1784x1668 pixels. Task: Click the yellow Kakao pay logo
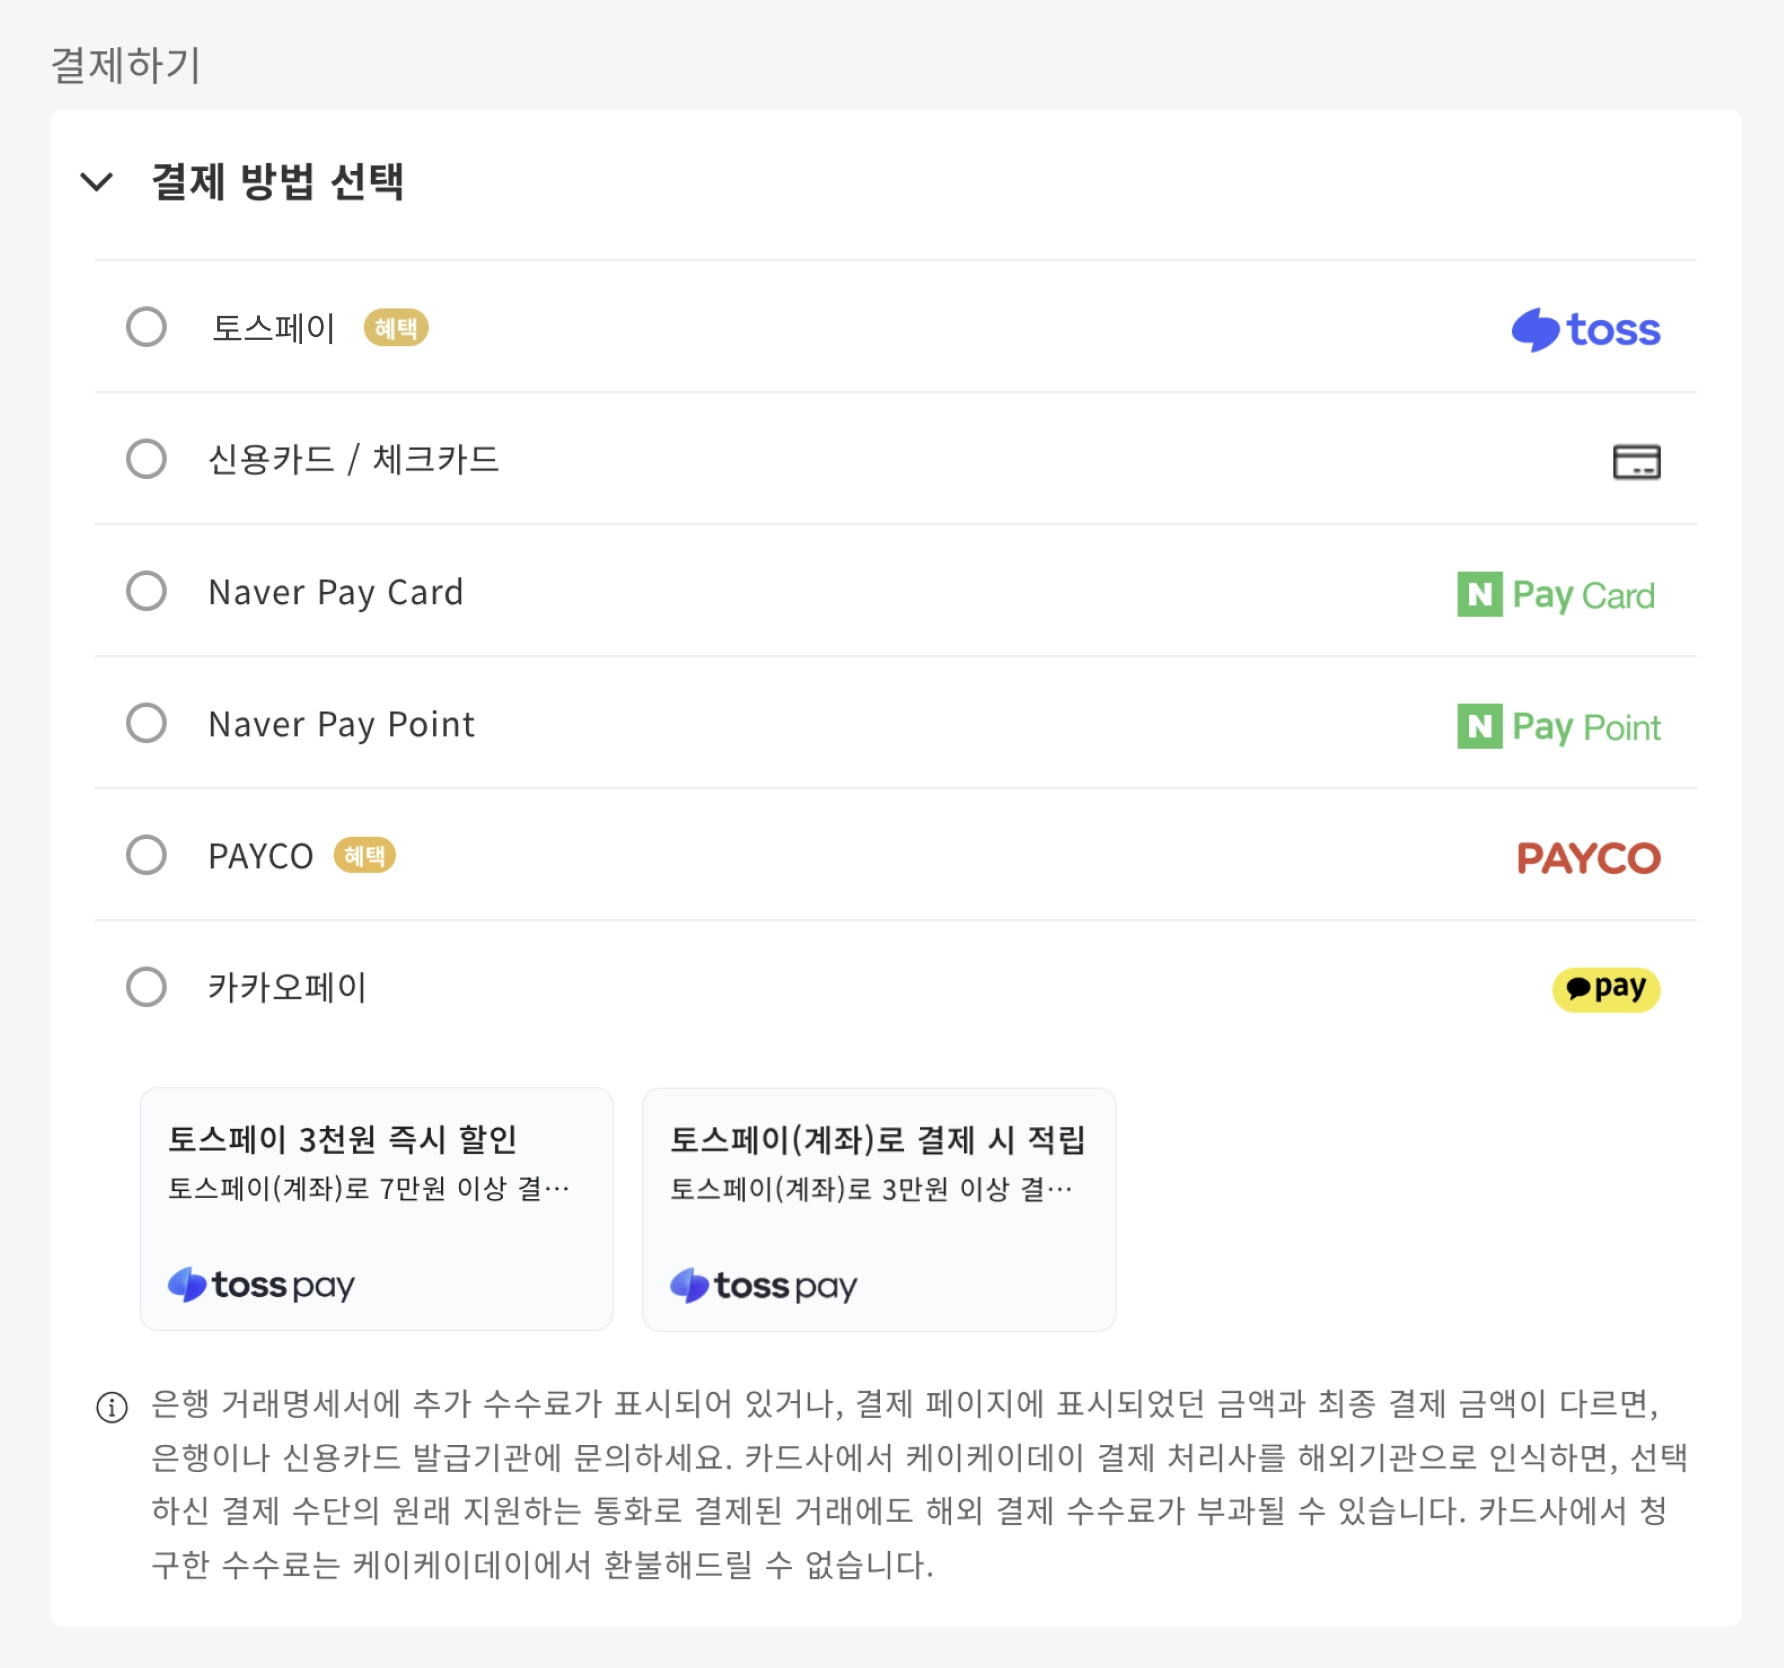pyautogui.click(x=1605, y=989)
